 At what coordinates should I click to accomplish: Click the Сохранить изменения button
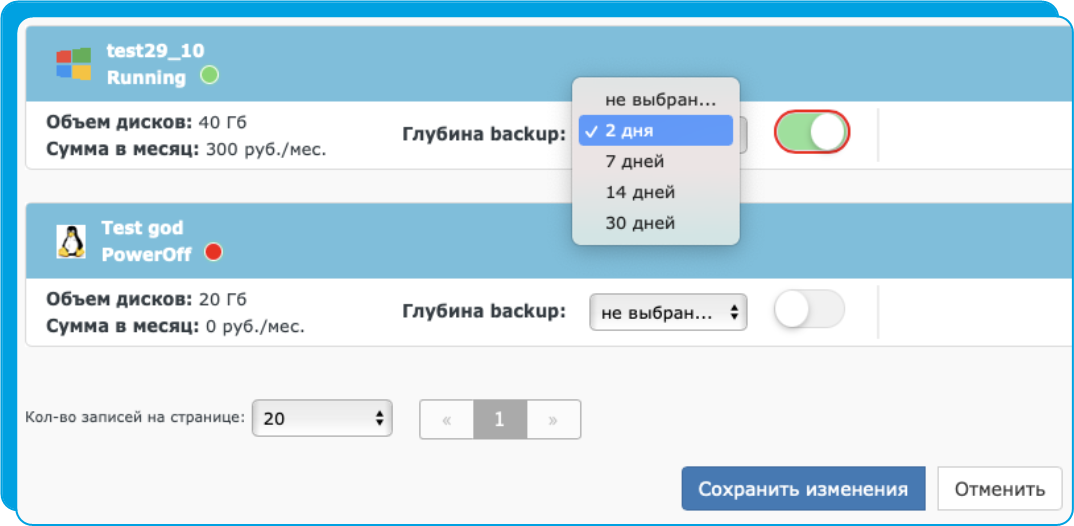point(803,489)
